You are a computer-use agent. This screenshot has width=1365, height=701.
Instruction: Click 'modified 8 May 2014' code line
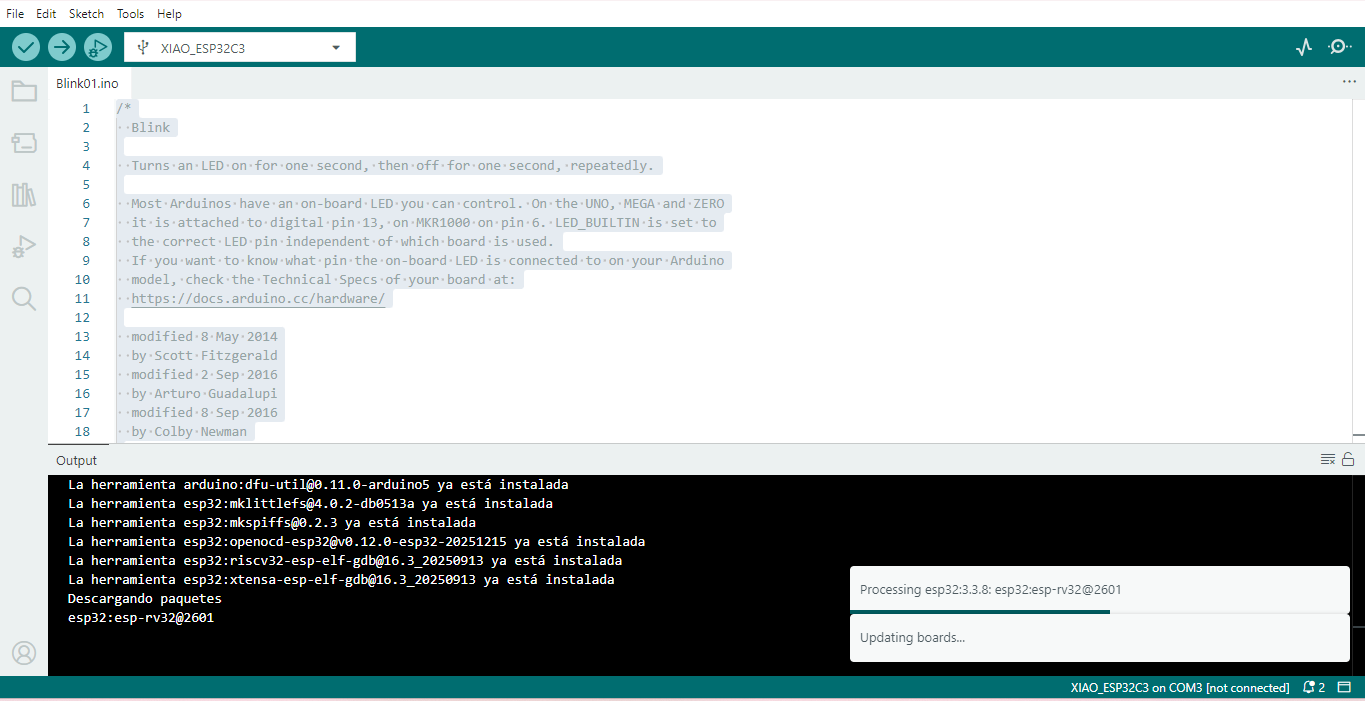(204, 336)
